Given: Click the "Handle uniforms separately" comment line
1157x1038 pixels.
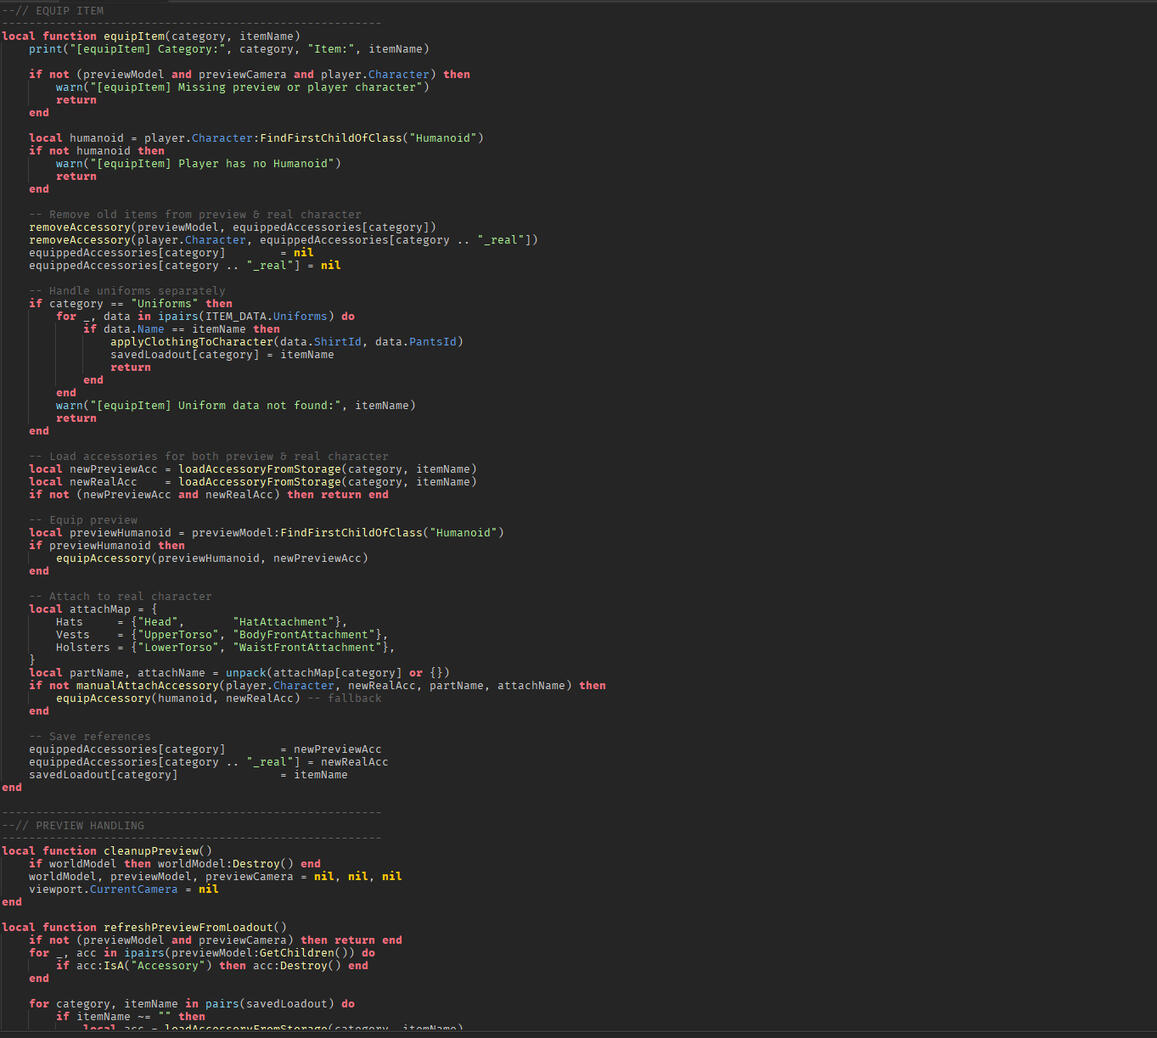Looking at the screenshot, I should coord(127,291).
